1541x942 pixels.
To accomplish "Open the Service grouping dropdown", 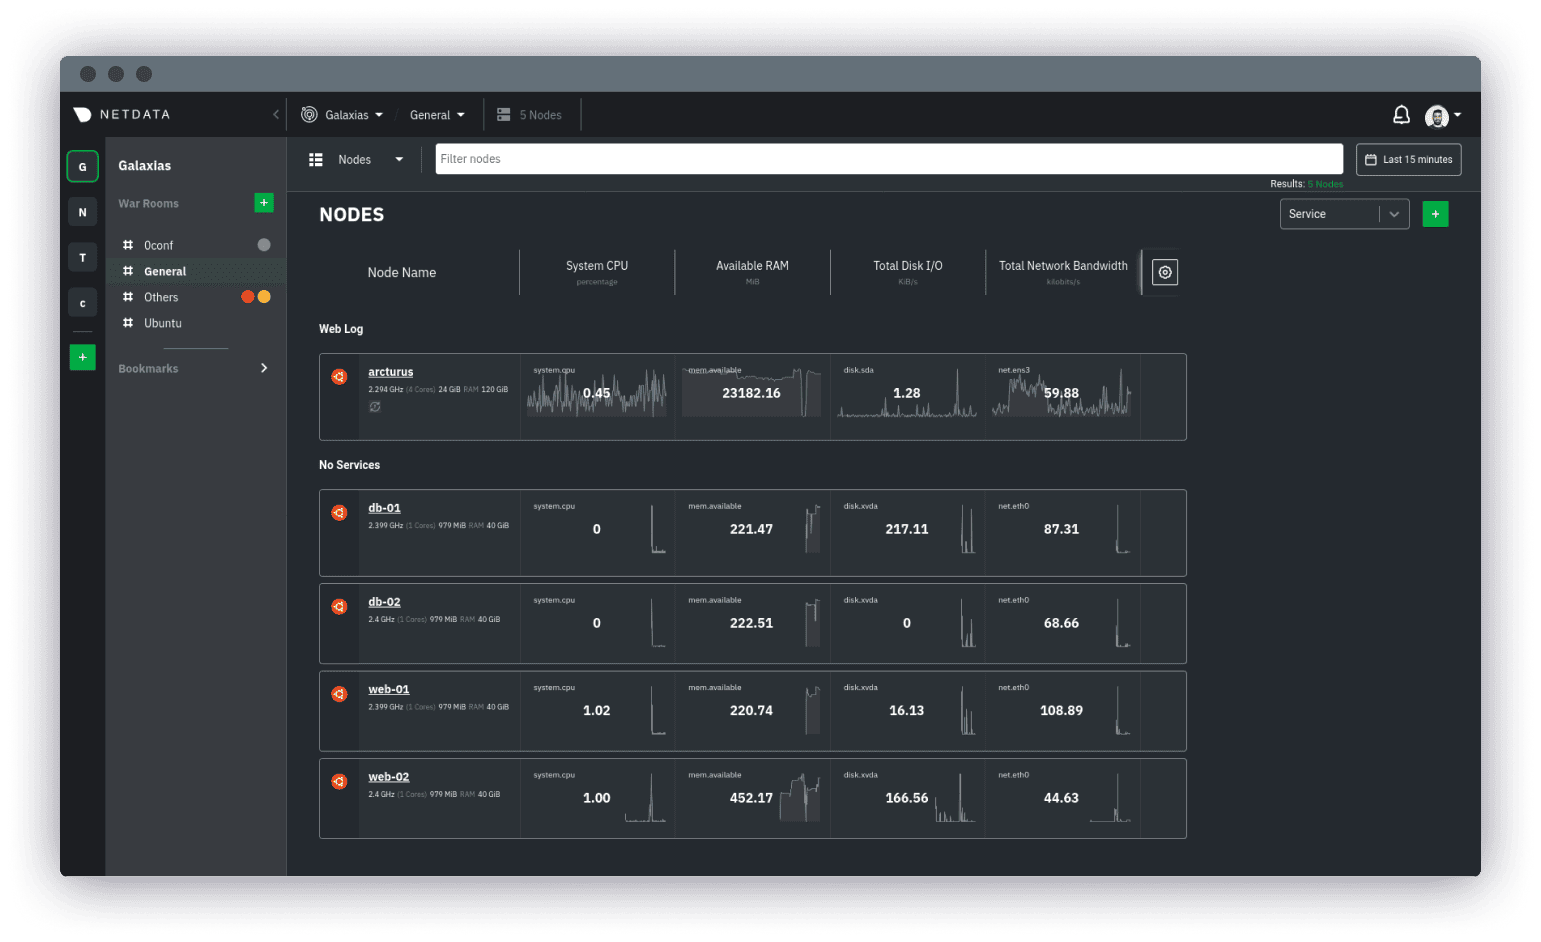I will click(1344, 213).
